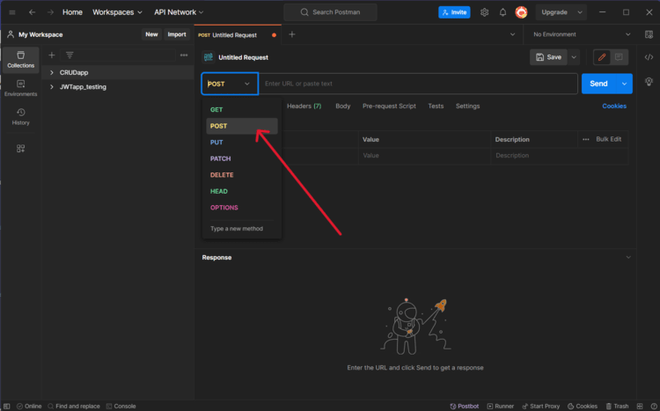Open the POST method dropdown

(229, 84)
